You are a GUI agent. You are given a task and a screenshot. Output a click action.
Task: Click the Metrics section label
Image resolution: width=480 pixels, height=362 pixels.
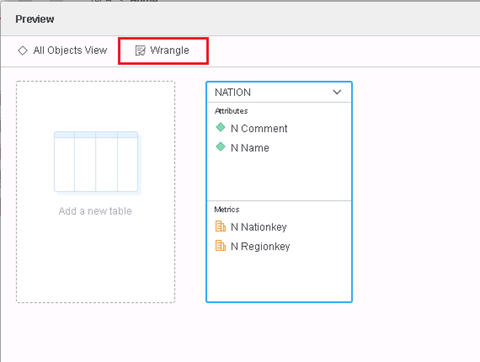click(227, 209)
